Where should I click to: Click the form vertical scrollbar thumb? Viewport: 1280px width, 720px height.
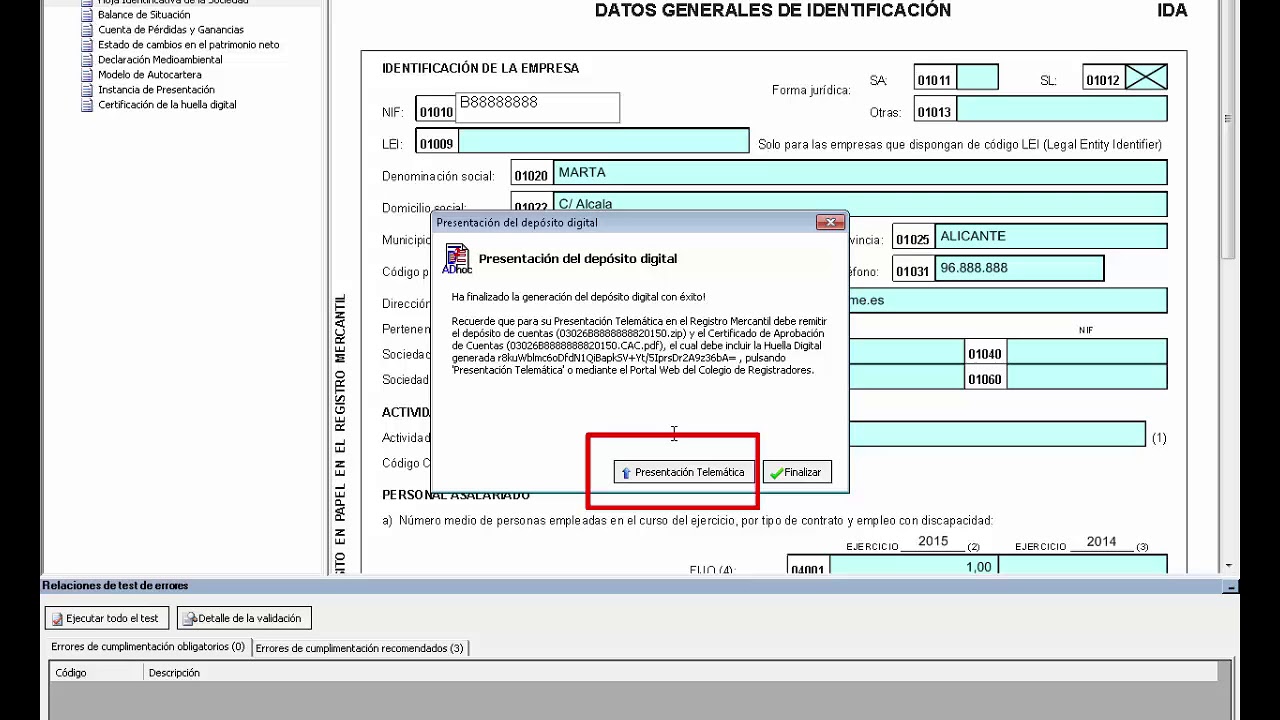point(1229,130)
